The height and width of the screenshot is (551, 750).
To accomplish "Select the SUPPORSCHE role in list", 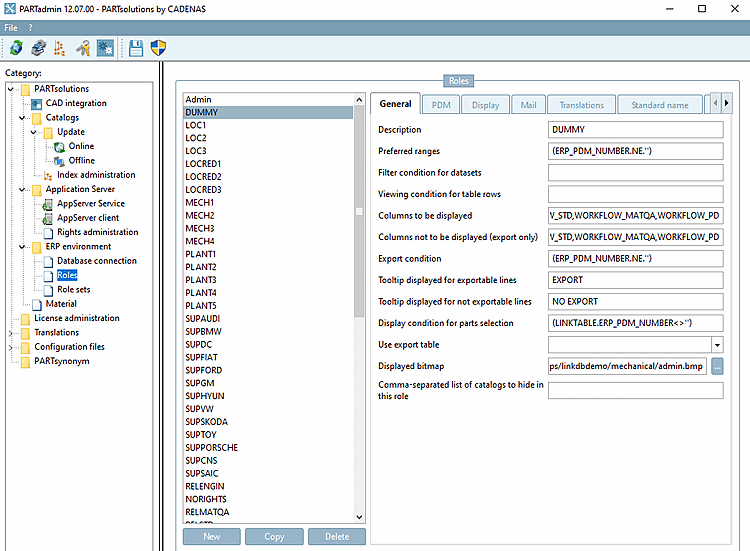I will click(268, 448).
